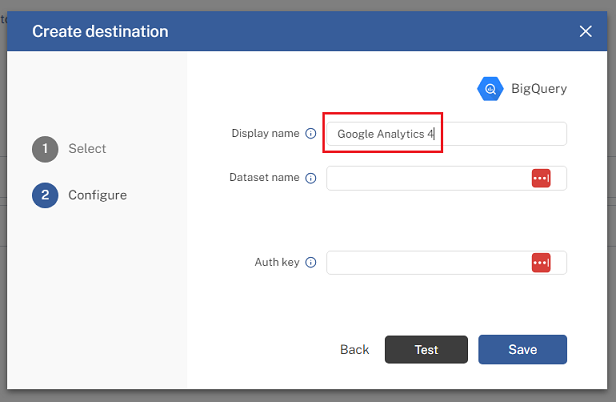
Task: Click the Display name label
Action: (265, 134)
